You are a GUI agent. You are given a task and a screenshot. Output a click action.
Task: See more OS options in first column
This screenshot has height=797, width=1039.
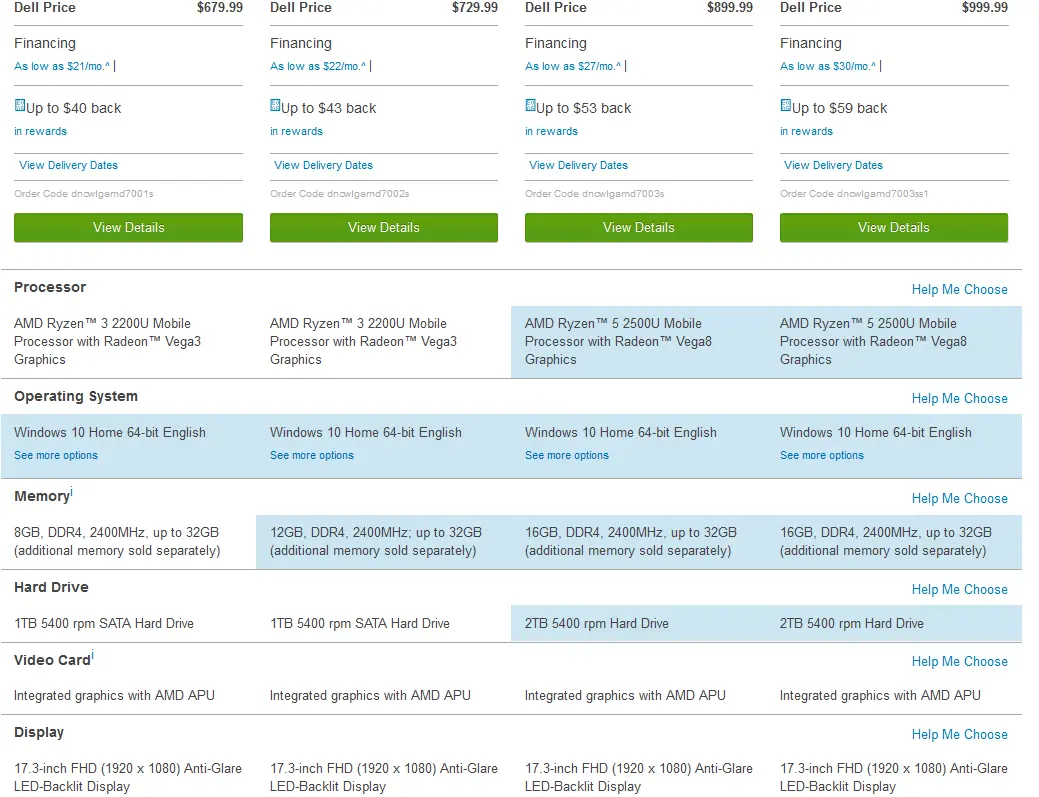point(56,455)
